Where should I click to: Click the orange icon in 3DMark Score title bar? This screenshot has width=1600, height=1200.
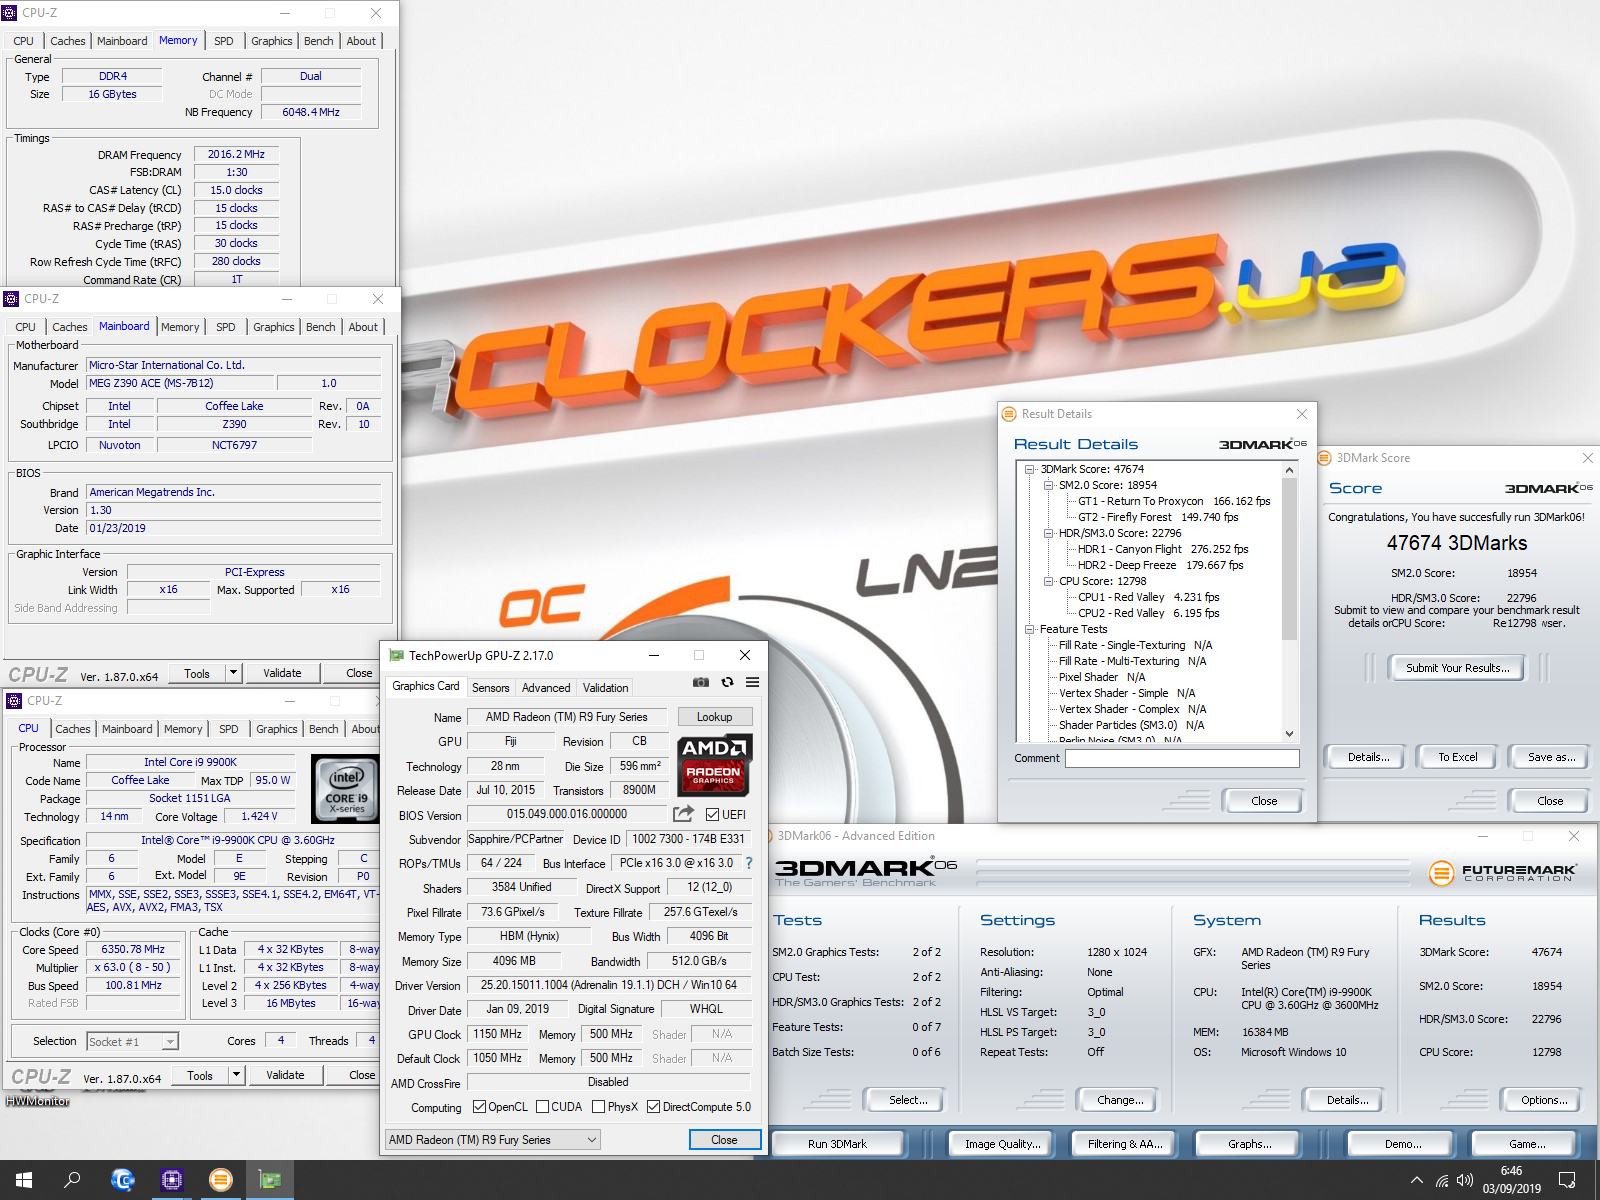[x=1325, y=458]
